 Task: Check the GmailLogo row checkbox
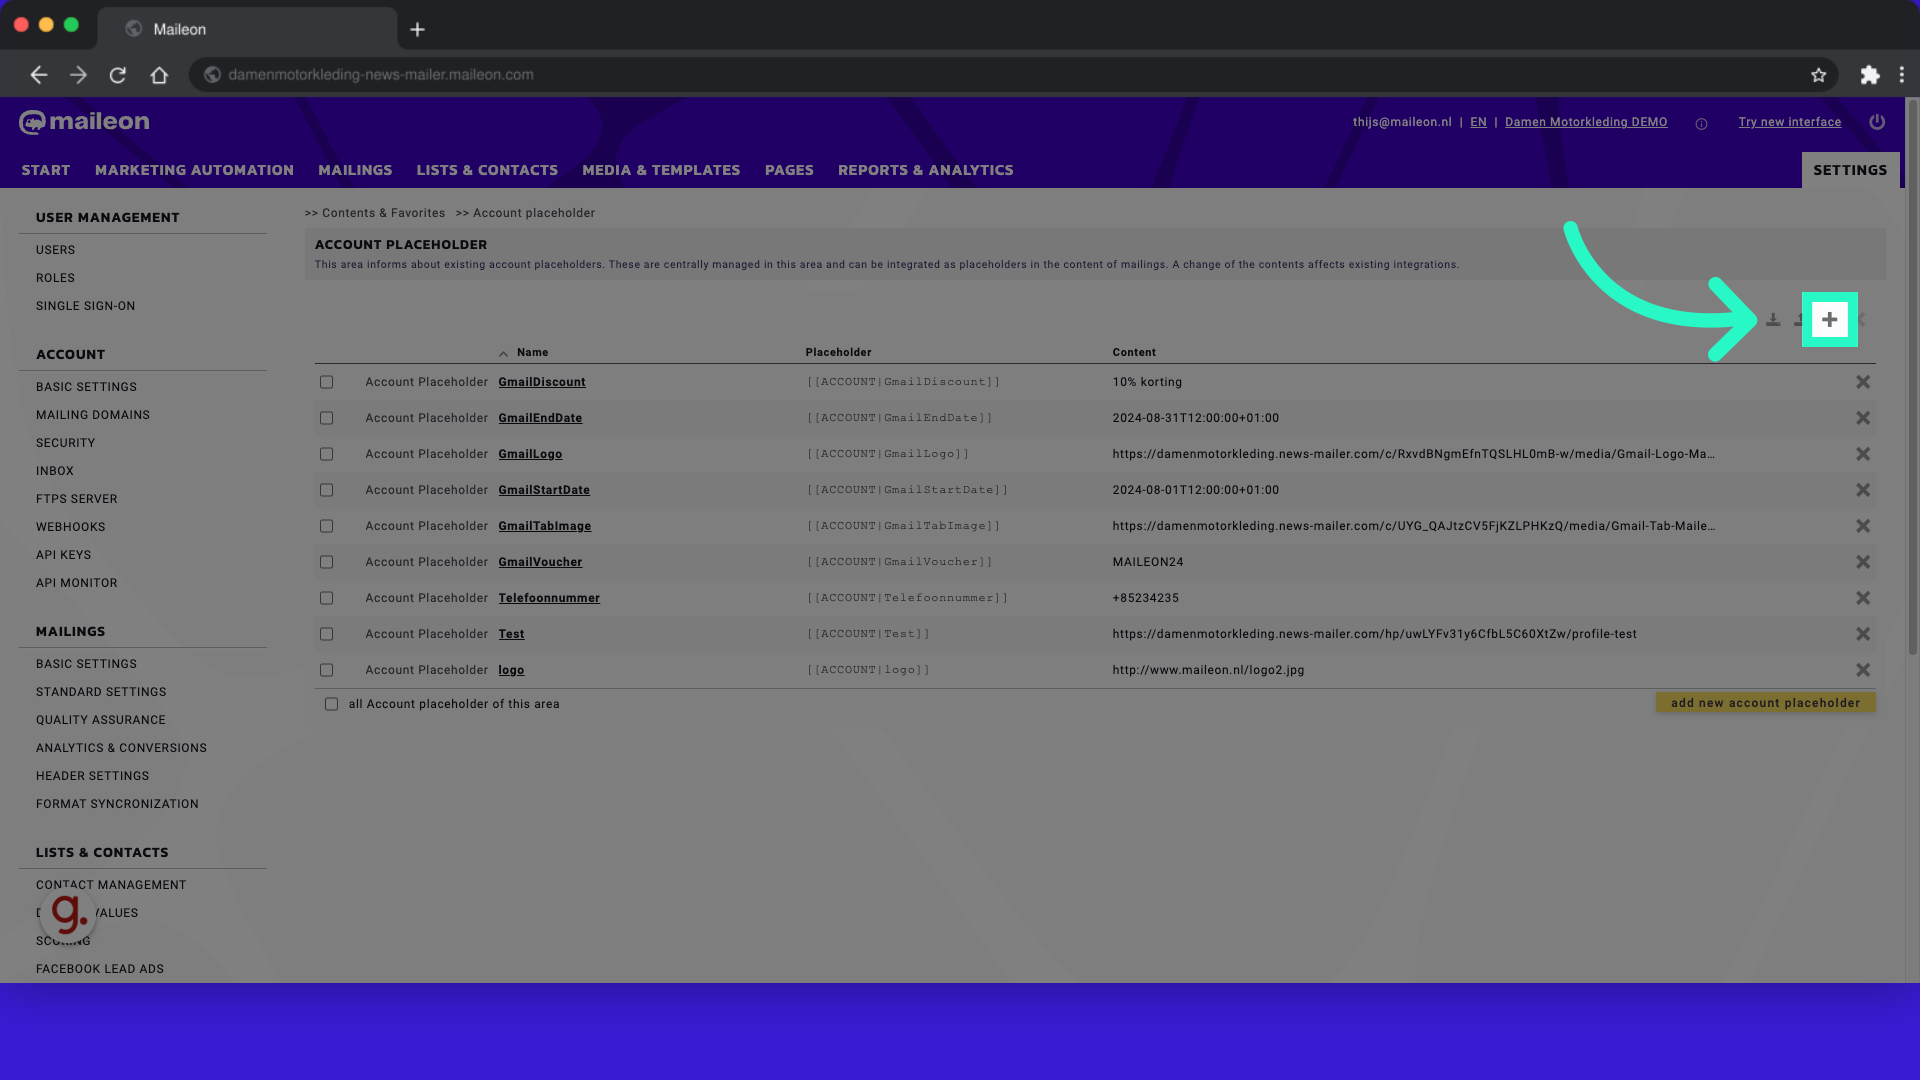pos(326,454)
